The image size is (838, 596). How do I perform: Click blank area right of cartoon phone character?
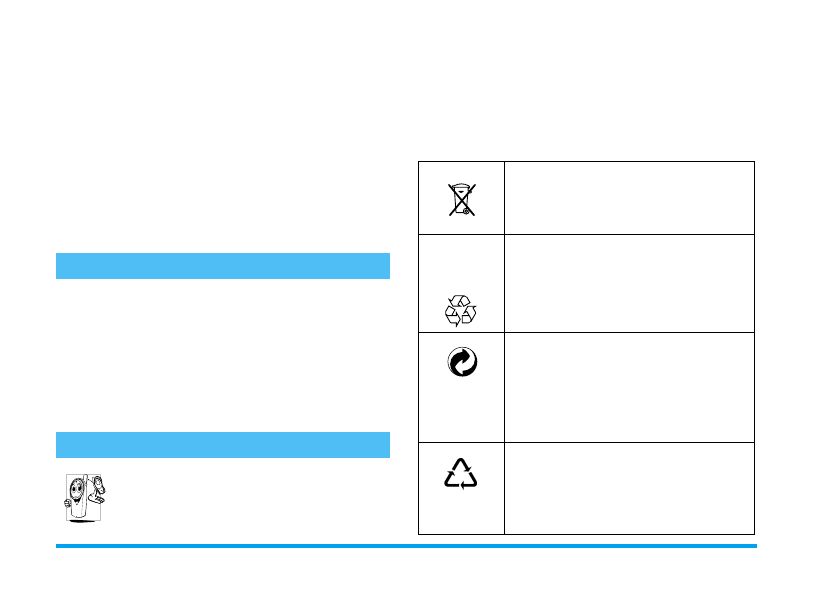[250, 497]
